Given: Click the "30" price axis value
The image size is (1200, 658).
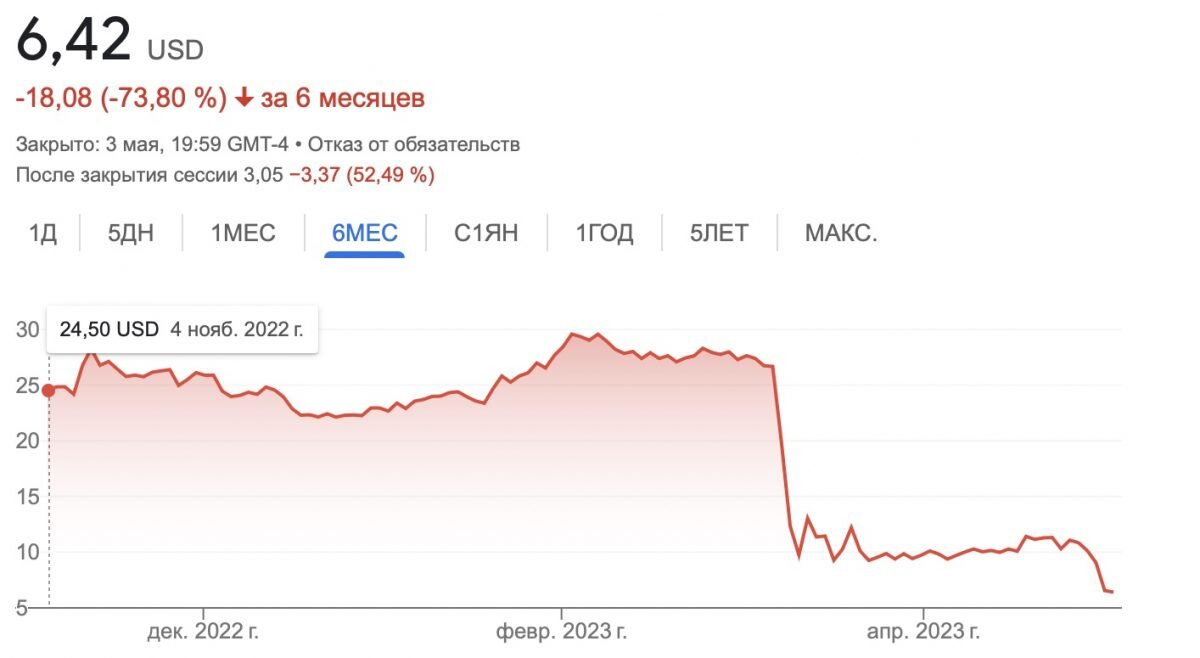Looking at the screenshot, I should [x=29, y=328].
